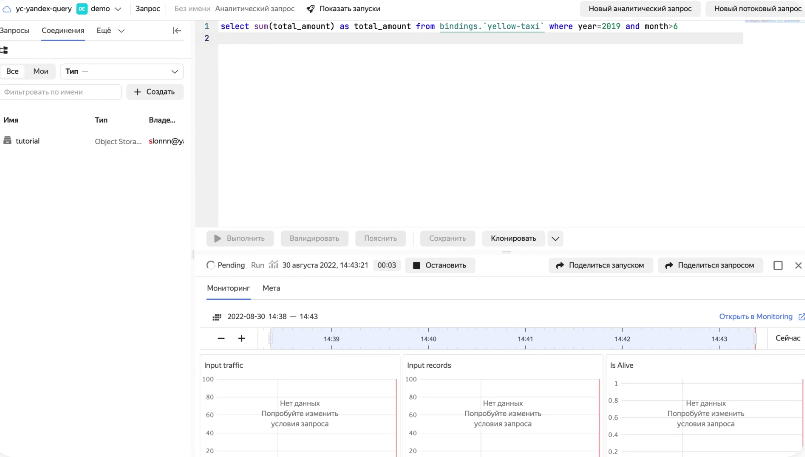
Task: Click the Фильтровать по имени field
Action: pos(60,92)
